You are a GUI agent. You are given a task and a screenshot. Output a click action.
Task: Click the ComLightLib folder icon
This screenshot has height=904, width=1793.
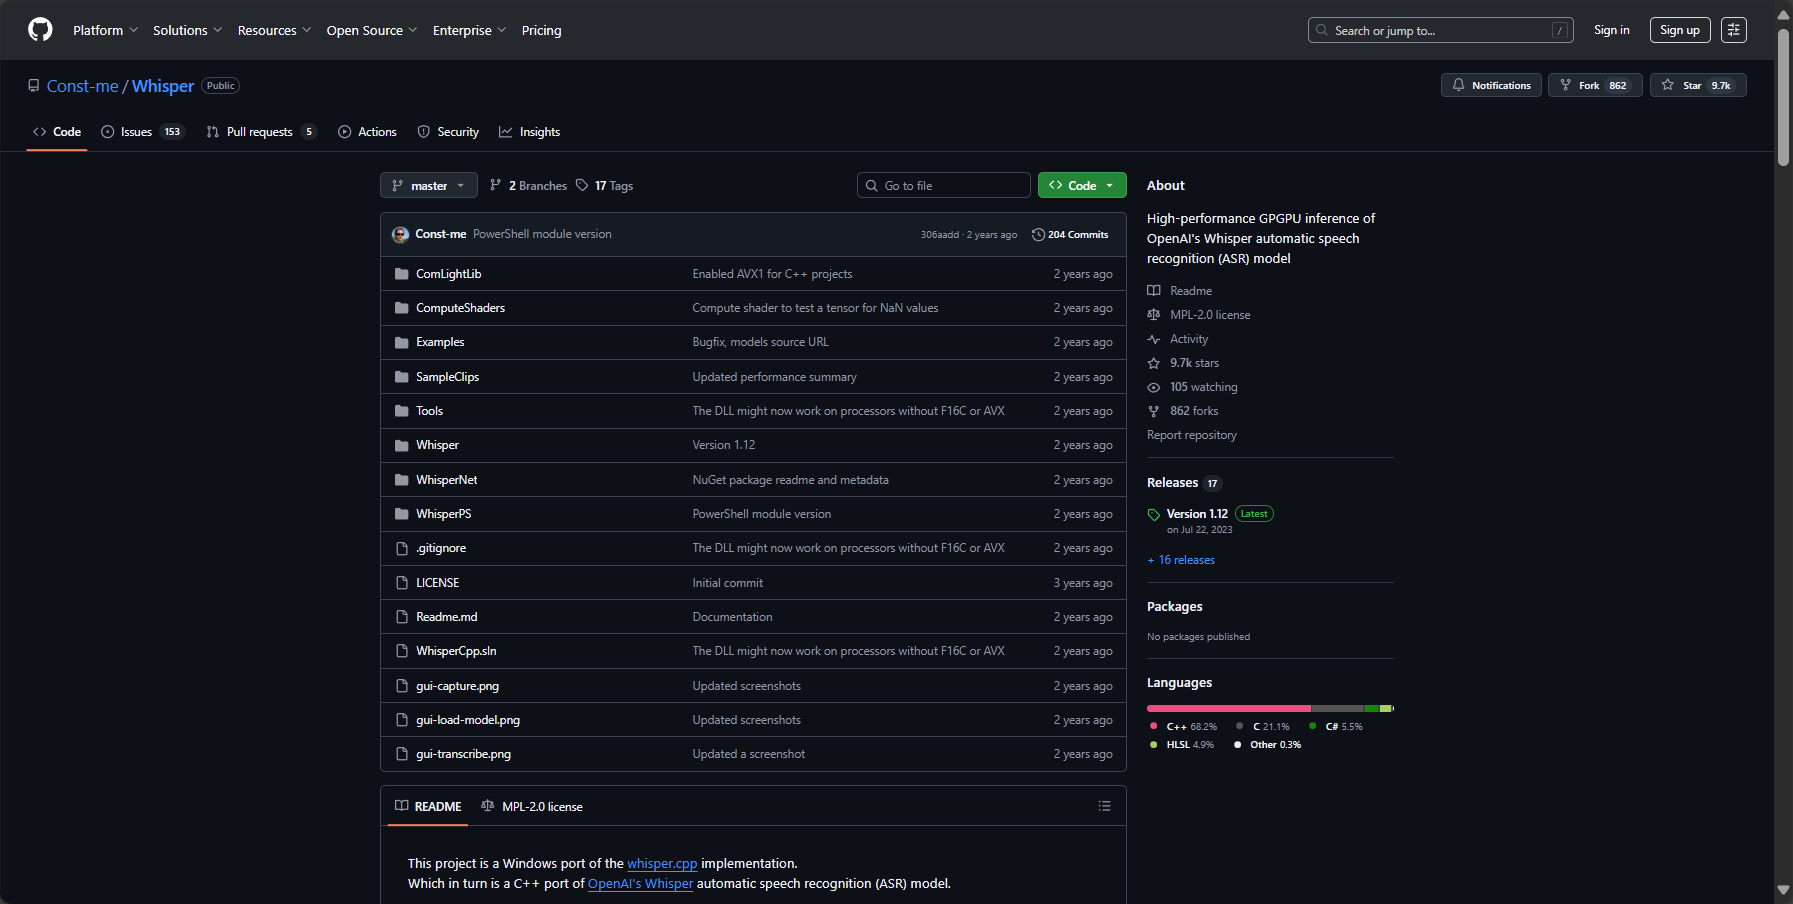402,274
